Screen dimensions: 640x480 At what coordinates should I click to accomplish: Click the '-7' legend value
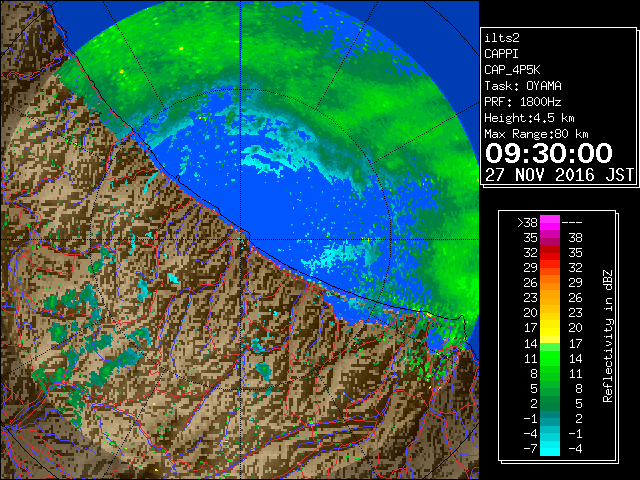(x=530, y=448)
